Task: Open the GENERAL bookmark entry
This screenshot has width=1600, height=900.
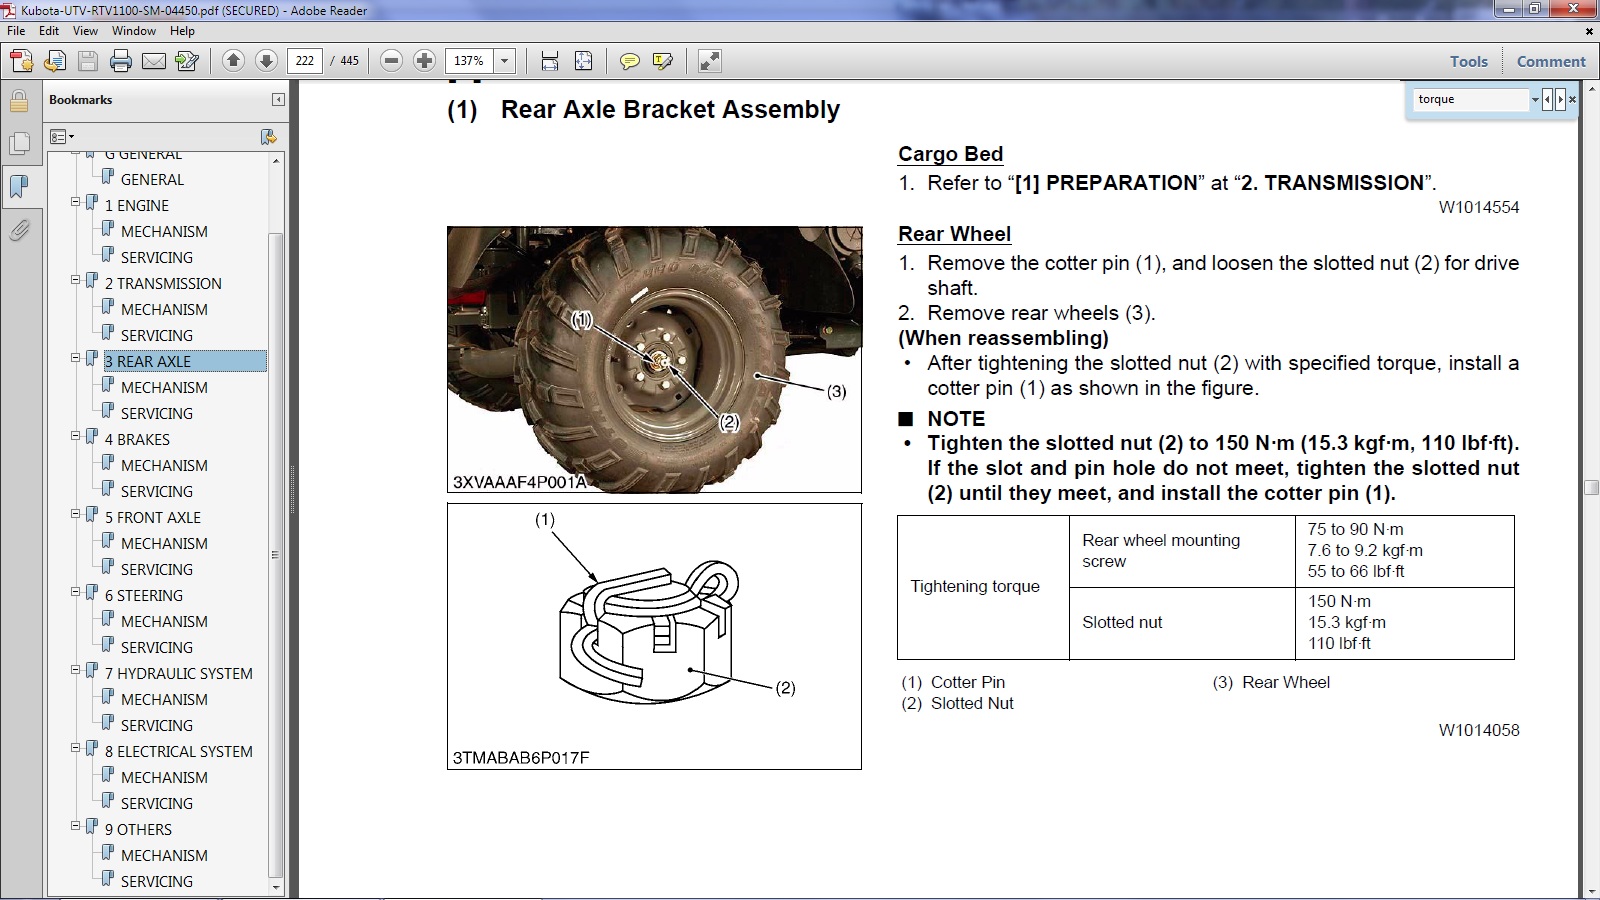Action: 152,180
